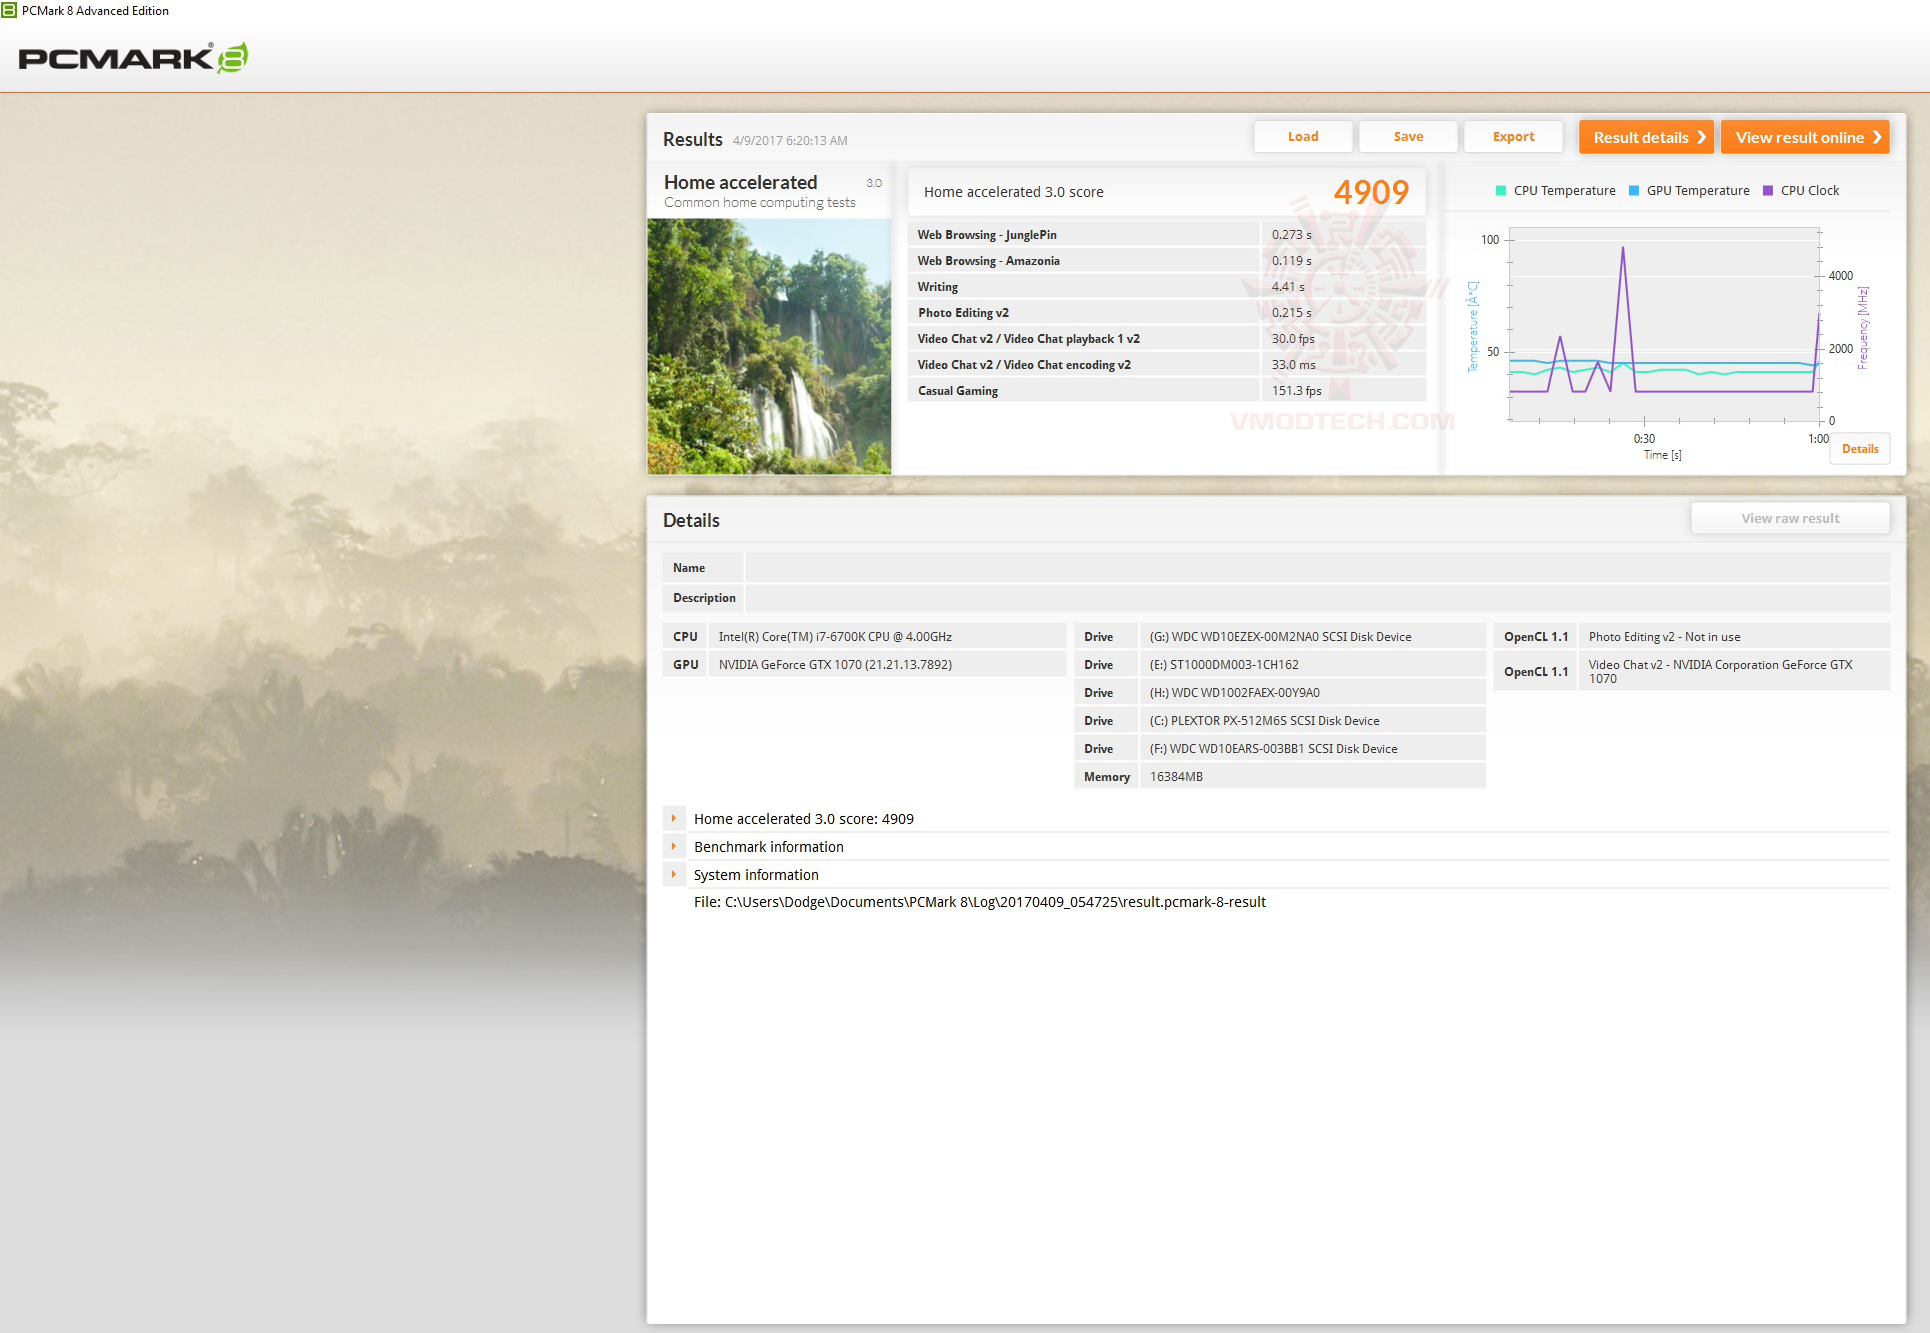Click the GPU Temperature legend square
This screenshot has width=1930, height=1333.
coord(1634,191)
